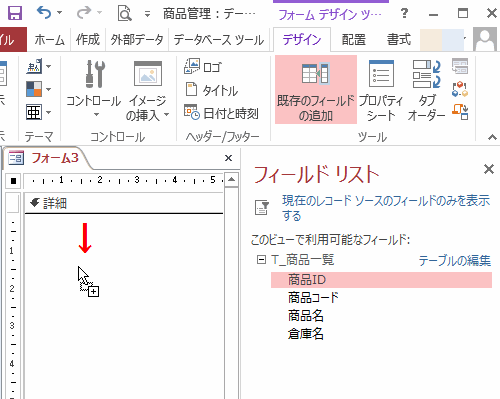Open the undo history dropdown arrow
500x399 pixels.
(59, 13)
